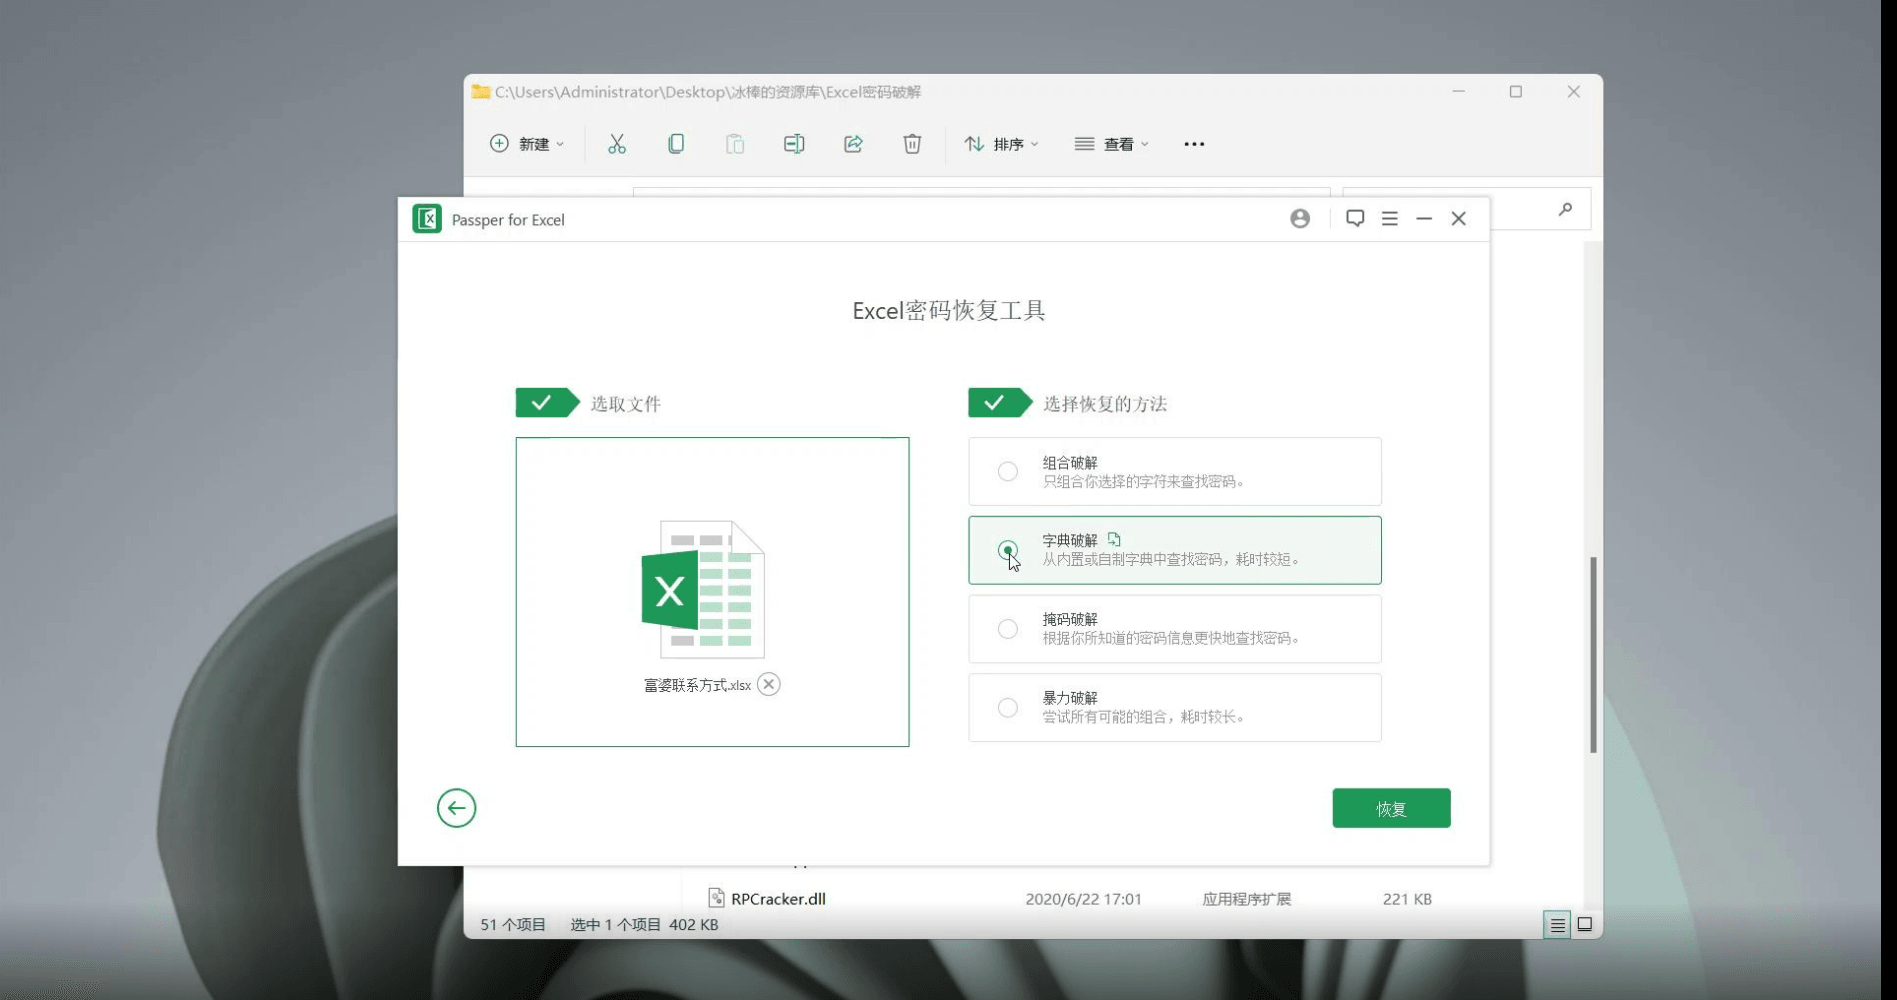This screenshot has width=1897, height=1000.
Task: Select the 组合破解 radio option
Action: pyautogui.click(x=1008, y=471)
